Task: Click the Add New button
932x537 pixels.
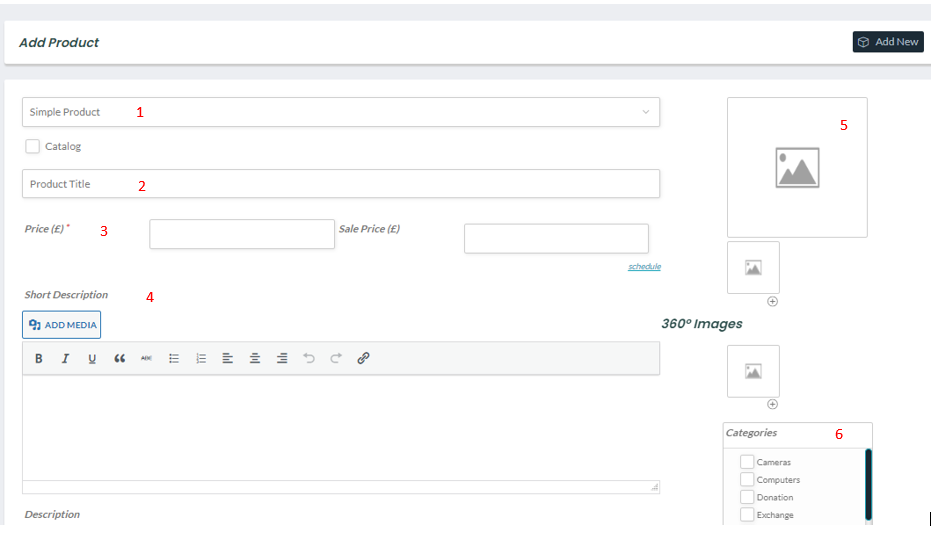Action: pyautogui.click(x=888, y=42)
